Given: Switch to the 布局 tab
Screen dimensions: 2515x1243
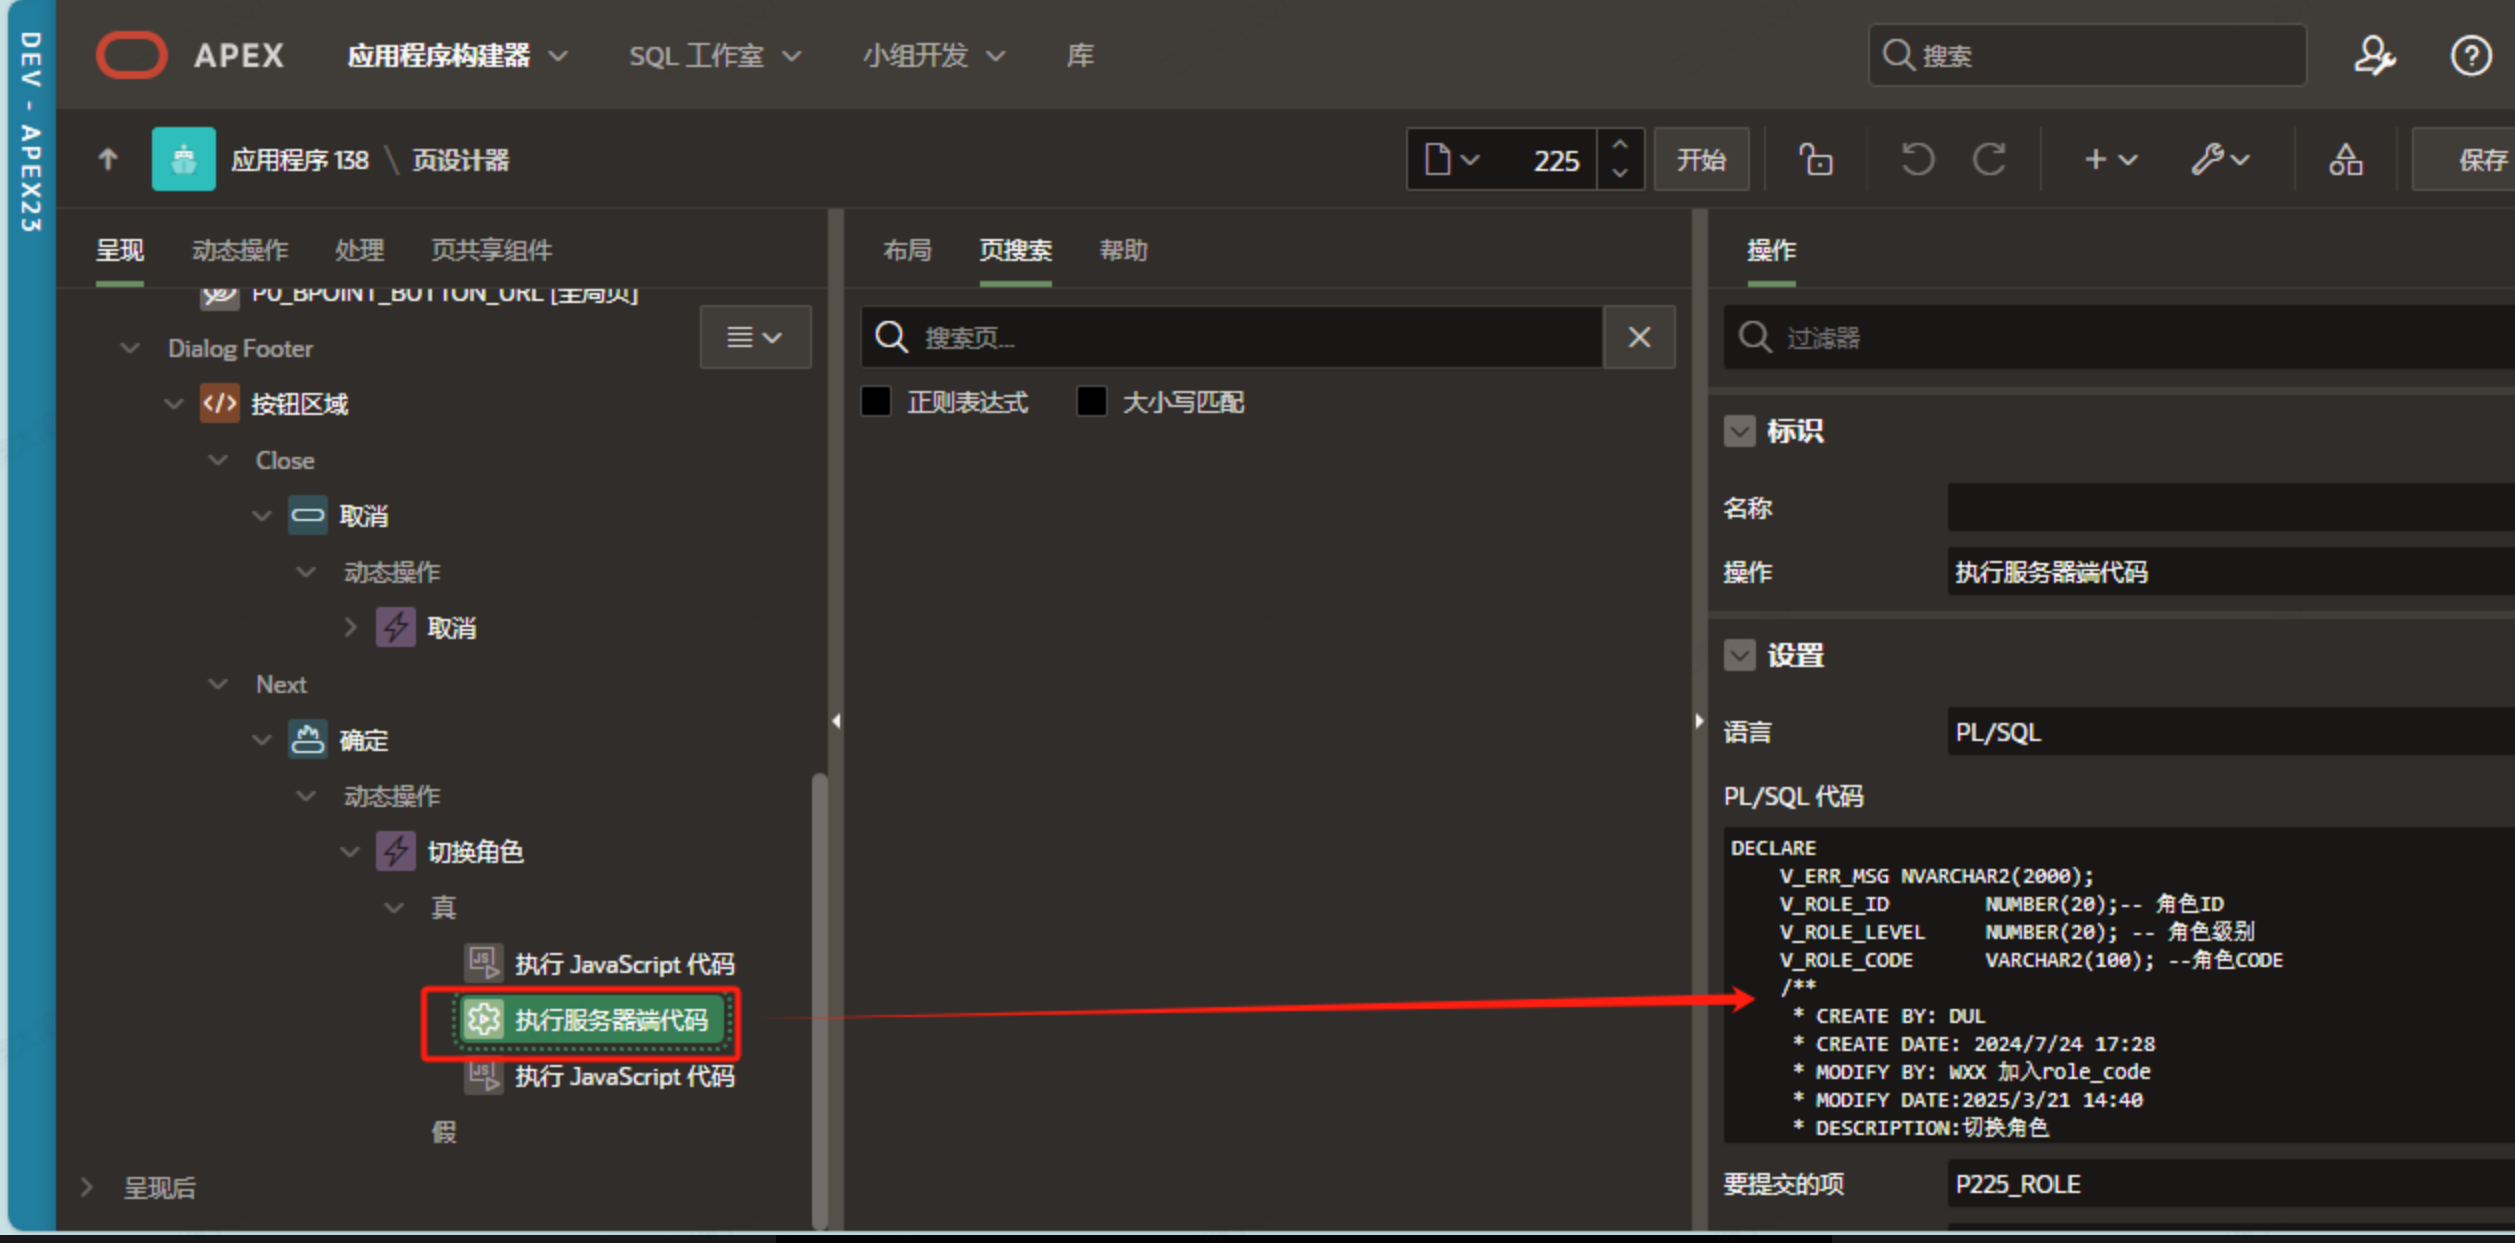Looking at the screenshot, I should click(x=907, y=250).
